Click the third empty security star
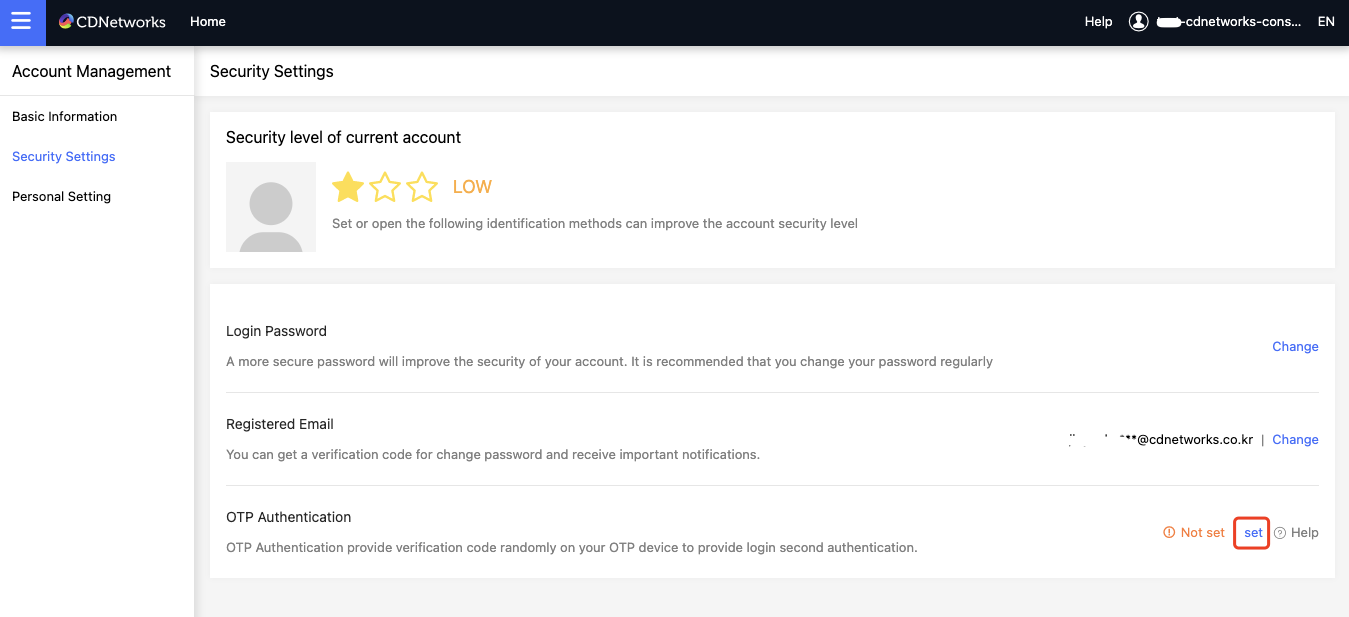Viewport: 1349px width, 617px height. [x=422, y=187]
